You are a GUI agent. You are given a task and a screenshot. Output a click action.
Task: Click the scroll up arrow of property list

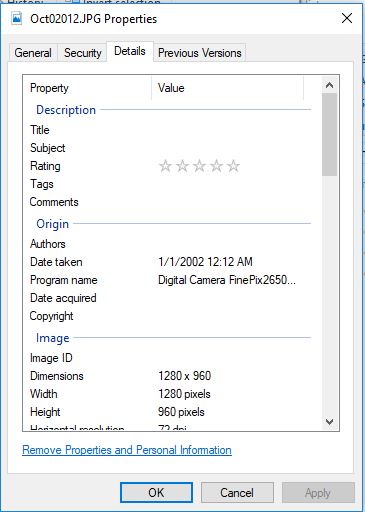pos(329,85)
